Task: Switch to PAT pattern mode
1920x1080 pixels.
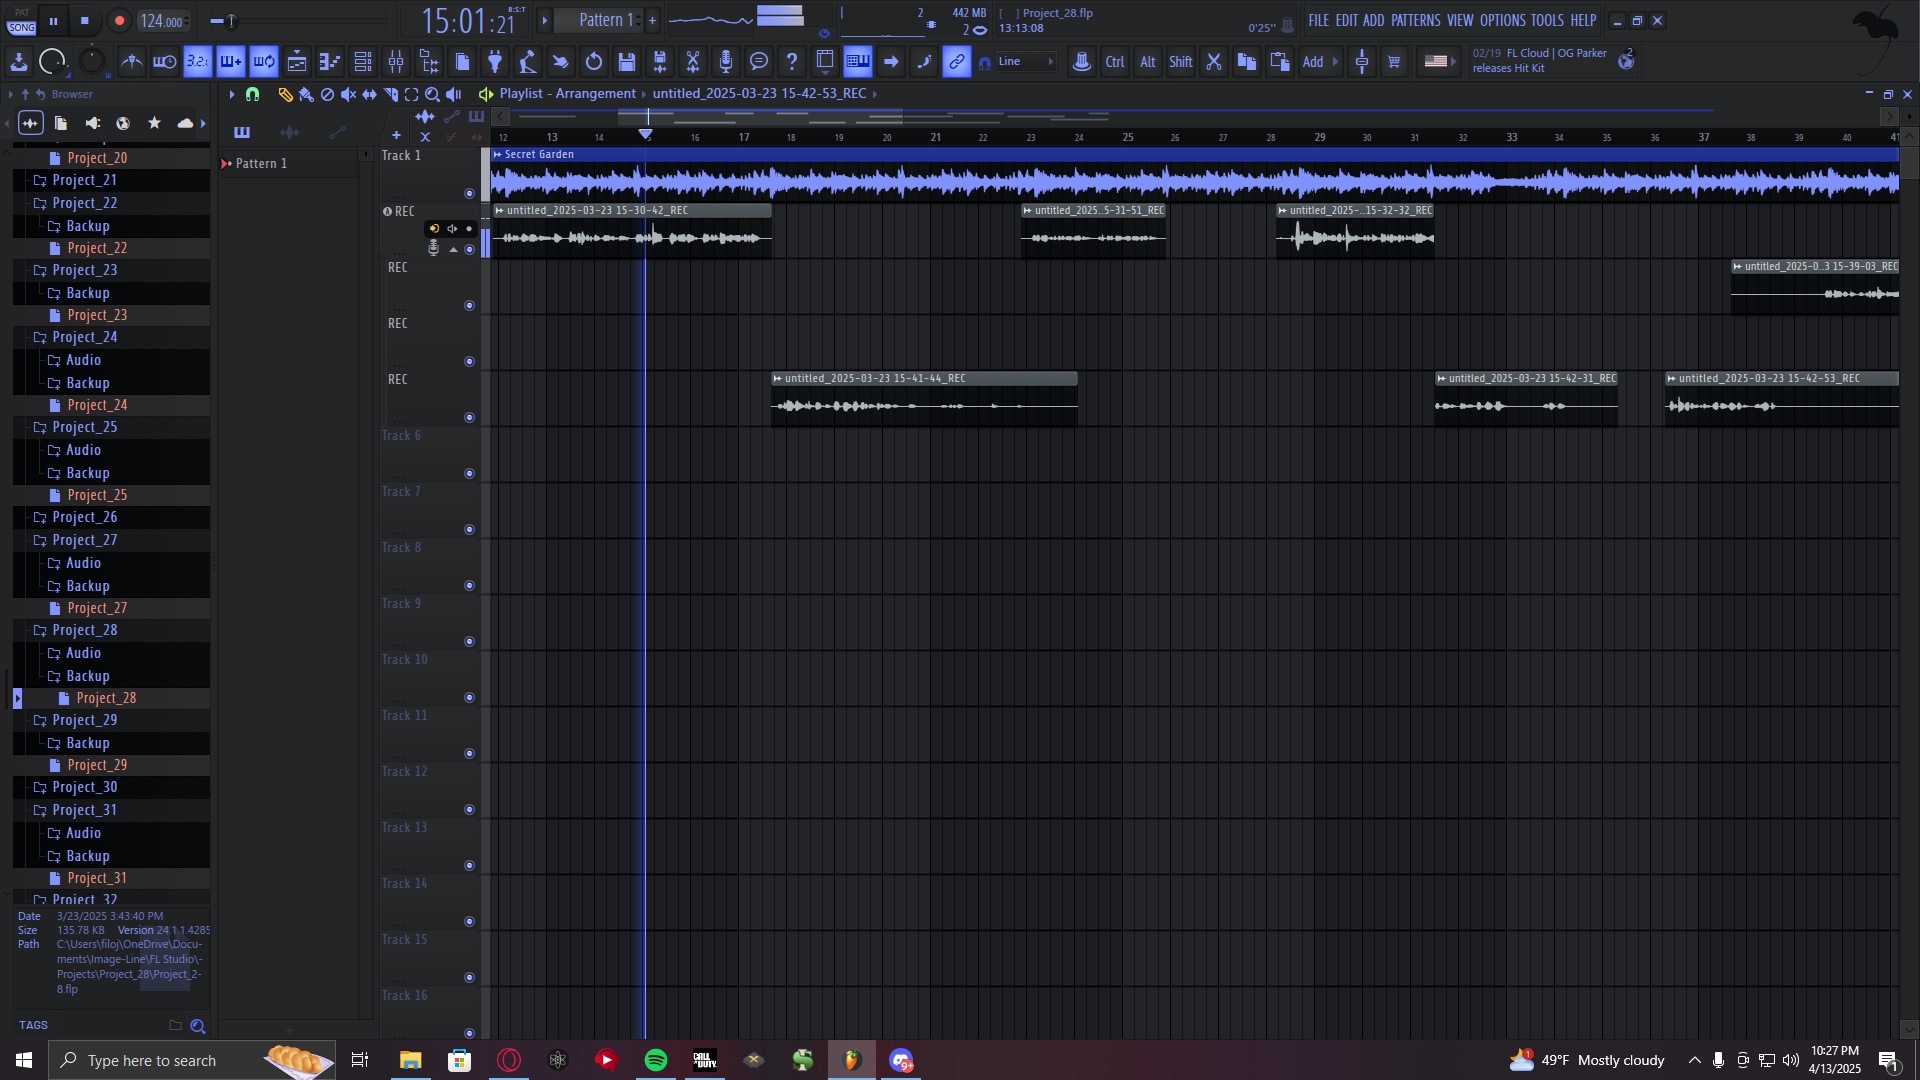Action: coord(21,13)
